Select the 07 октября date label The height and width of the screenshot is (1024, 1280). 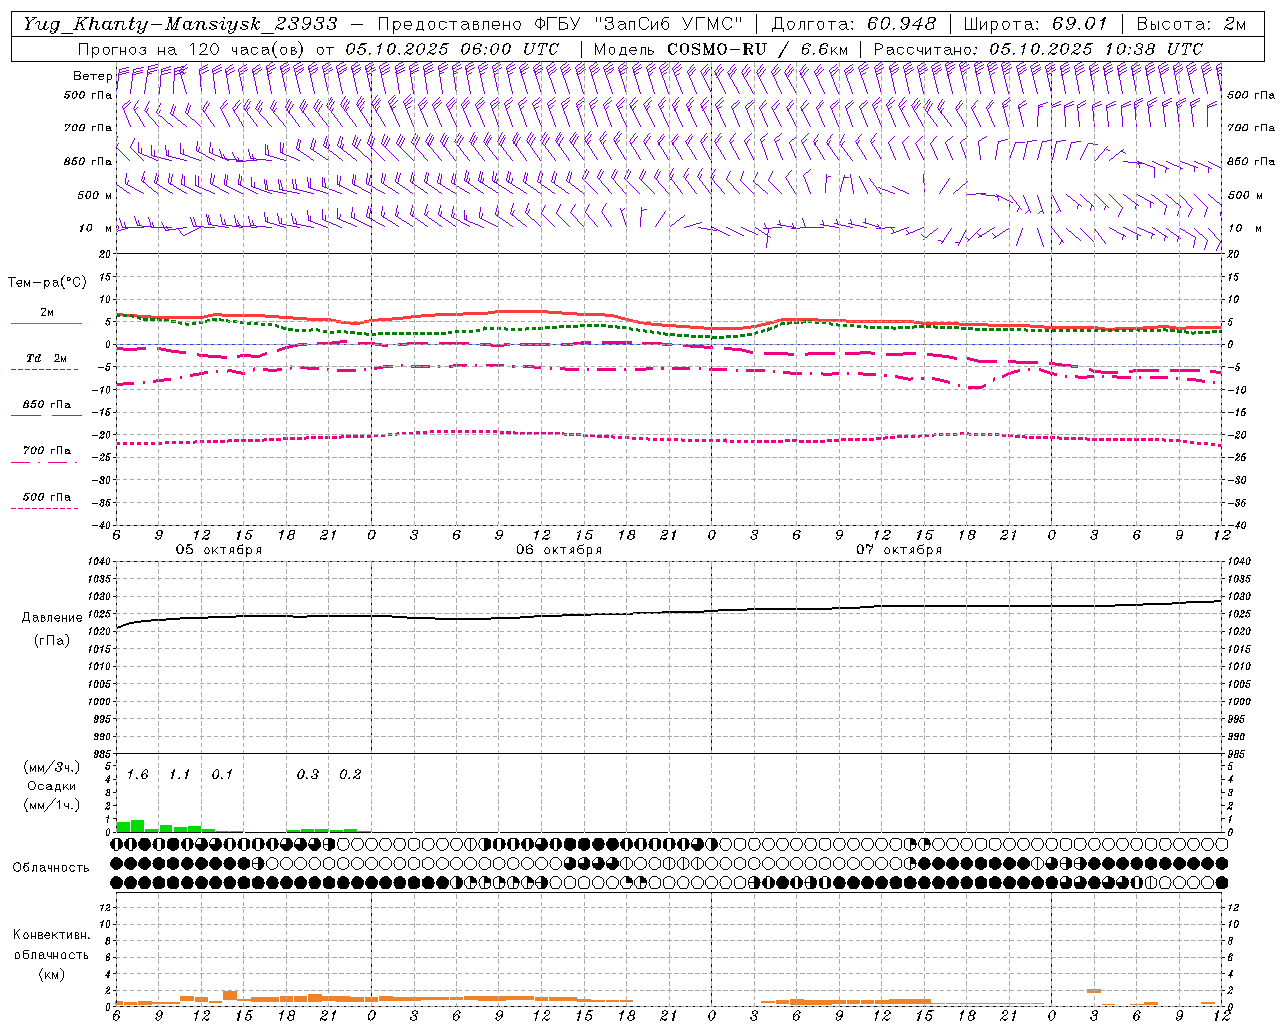click(x=899, y=550)
